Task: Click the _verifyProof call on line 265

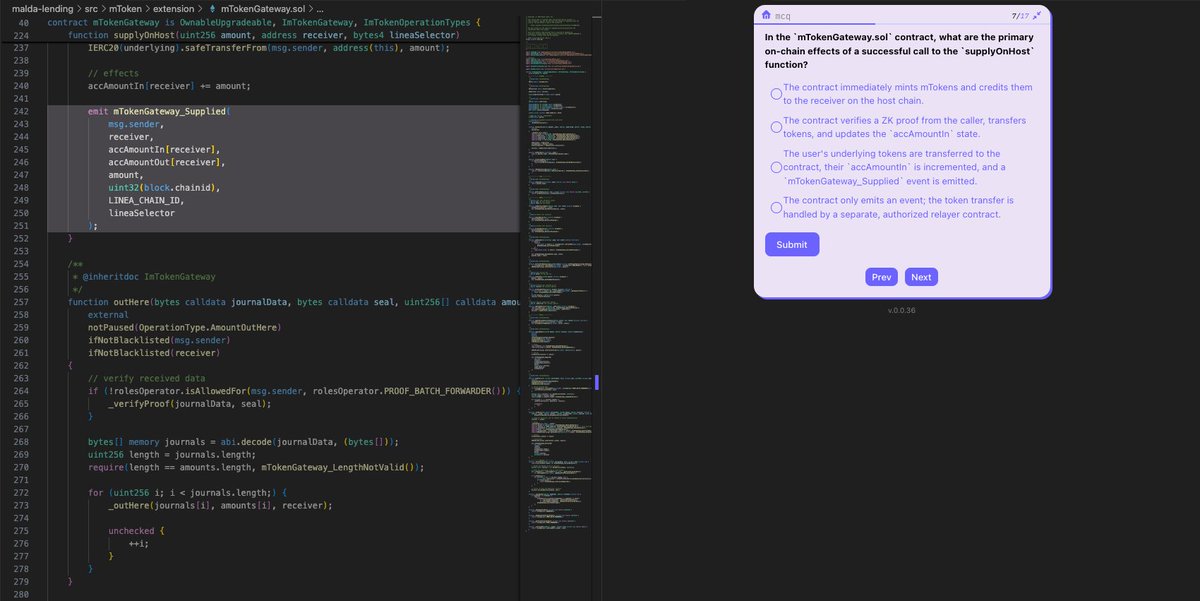Action: point(189,403)
